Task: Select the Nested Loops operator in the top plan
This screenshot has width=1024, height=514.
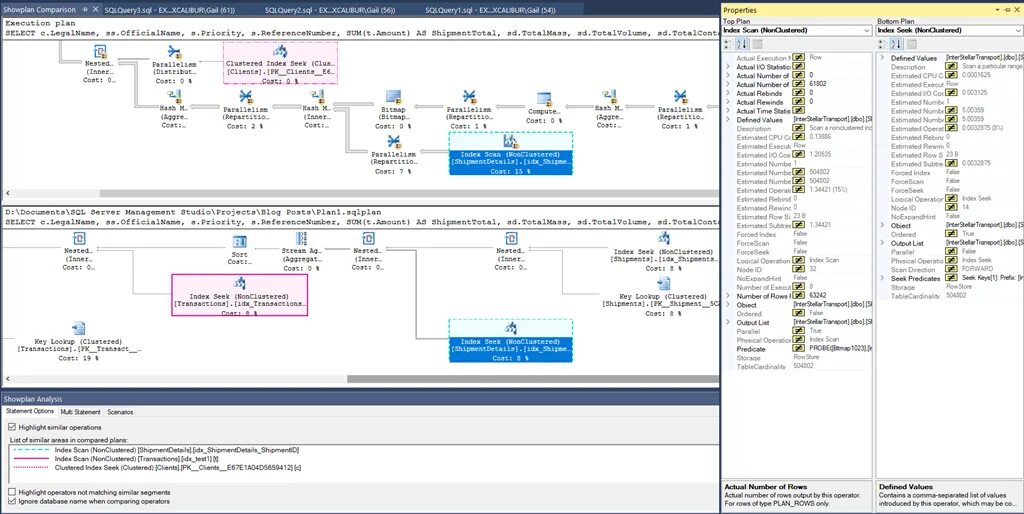Action: (x=99, y=63)
